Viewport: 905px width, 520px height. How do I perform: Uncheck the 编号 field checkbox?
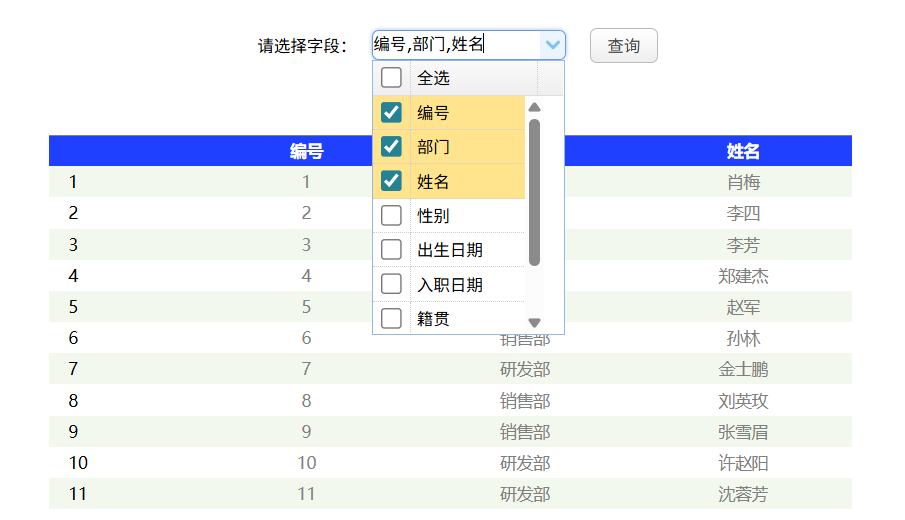point(391,112)
